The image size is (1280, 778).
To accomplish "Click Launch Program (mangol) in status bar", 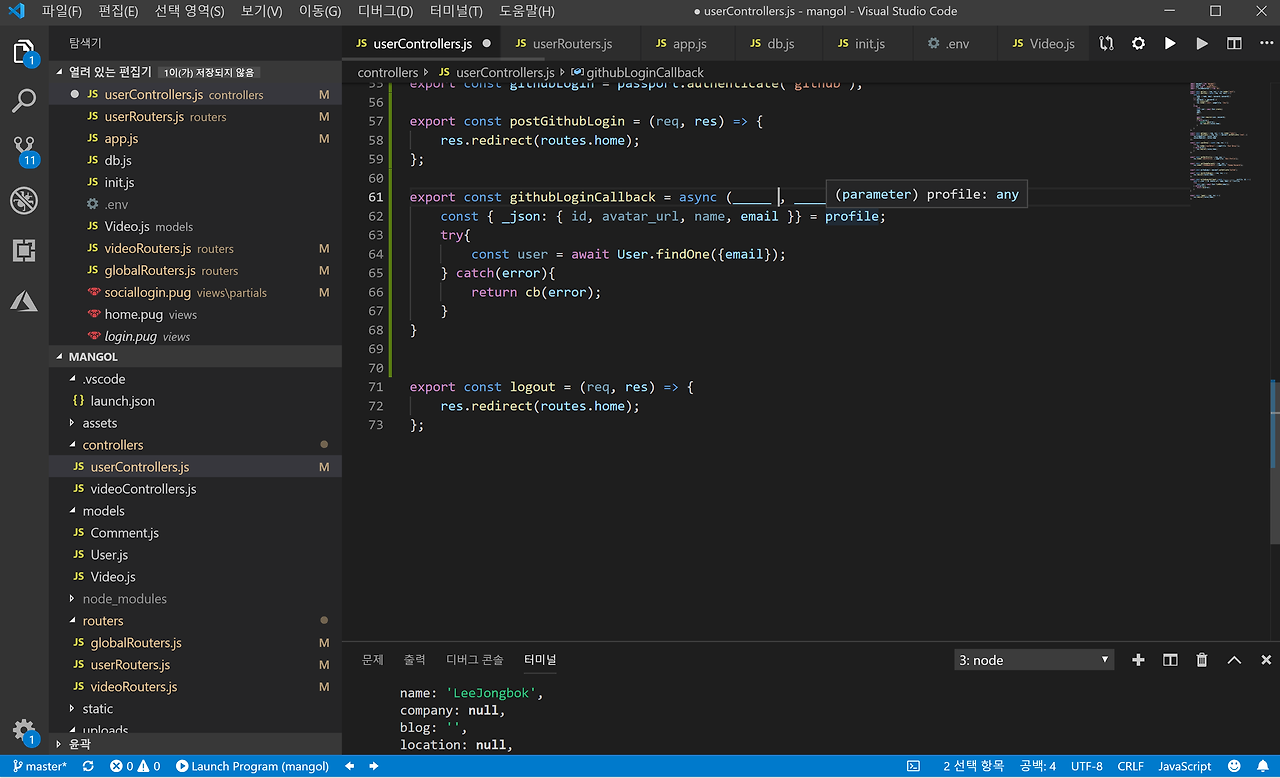I will coord(252,766).
